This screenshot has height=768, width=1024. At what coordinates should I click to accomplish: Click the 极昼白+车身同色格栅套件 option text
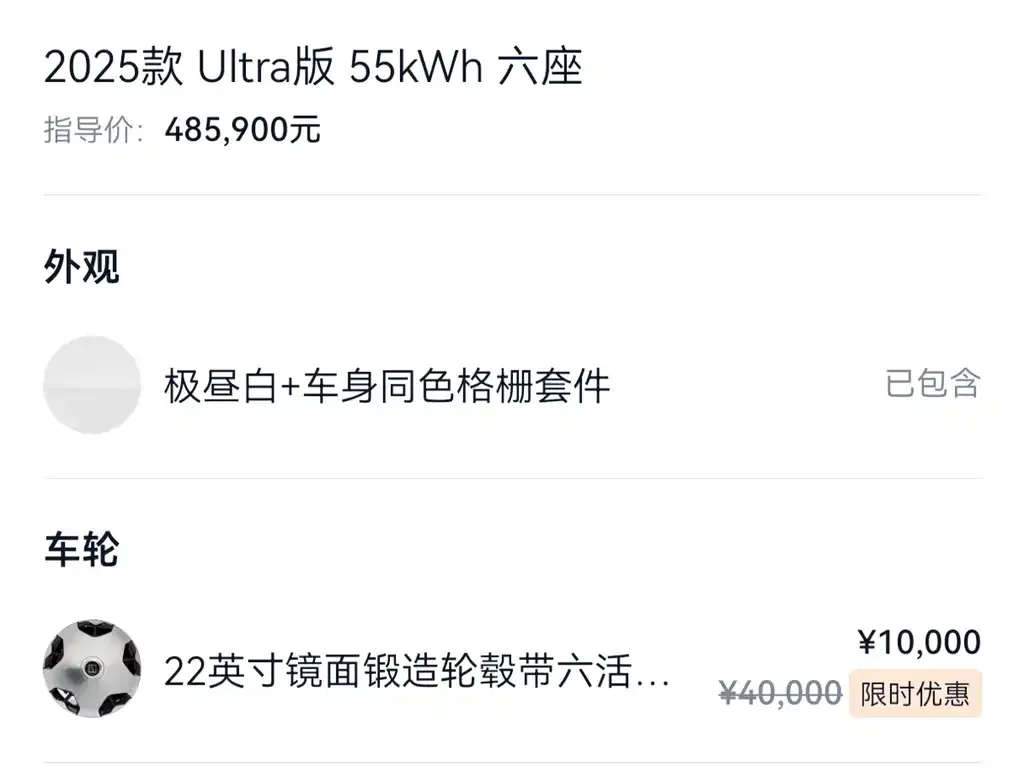[x=387, y=386]
